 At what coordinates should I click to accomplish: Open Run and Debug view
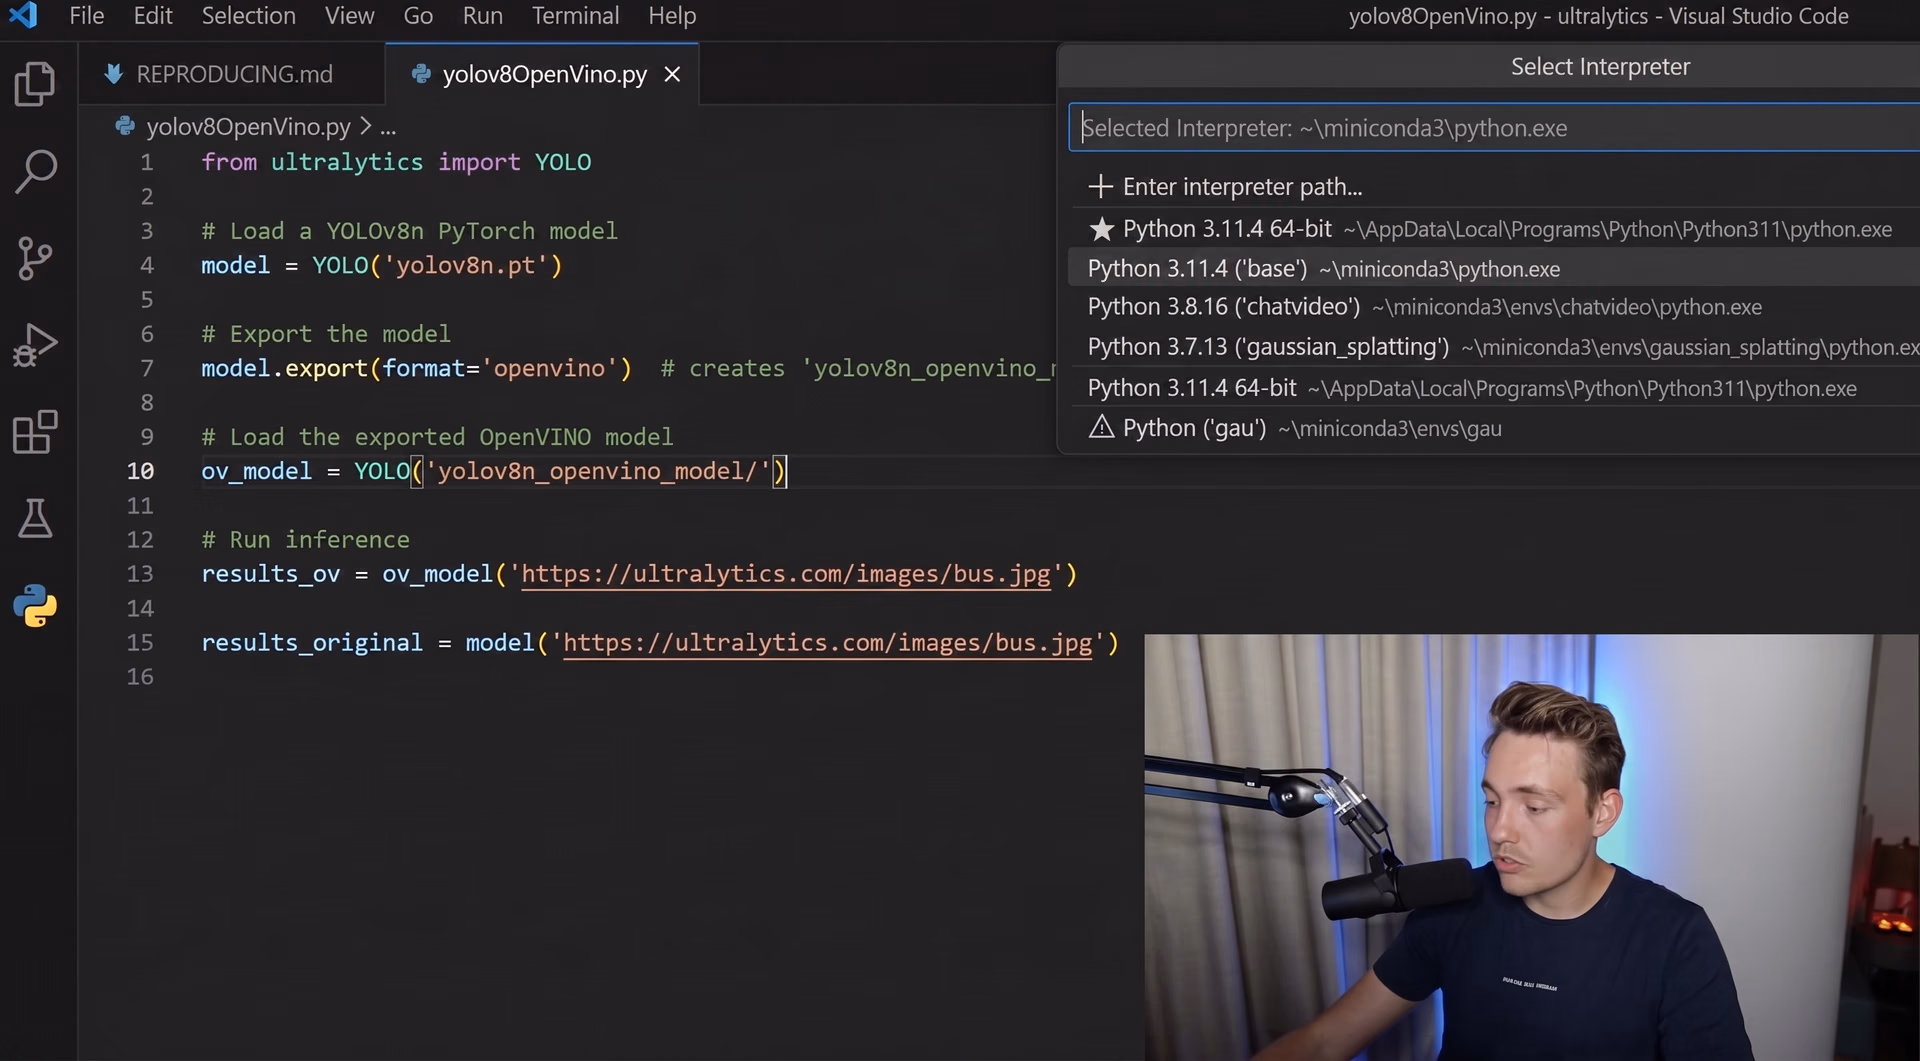[x=36, y=345]
